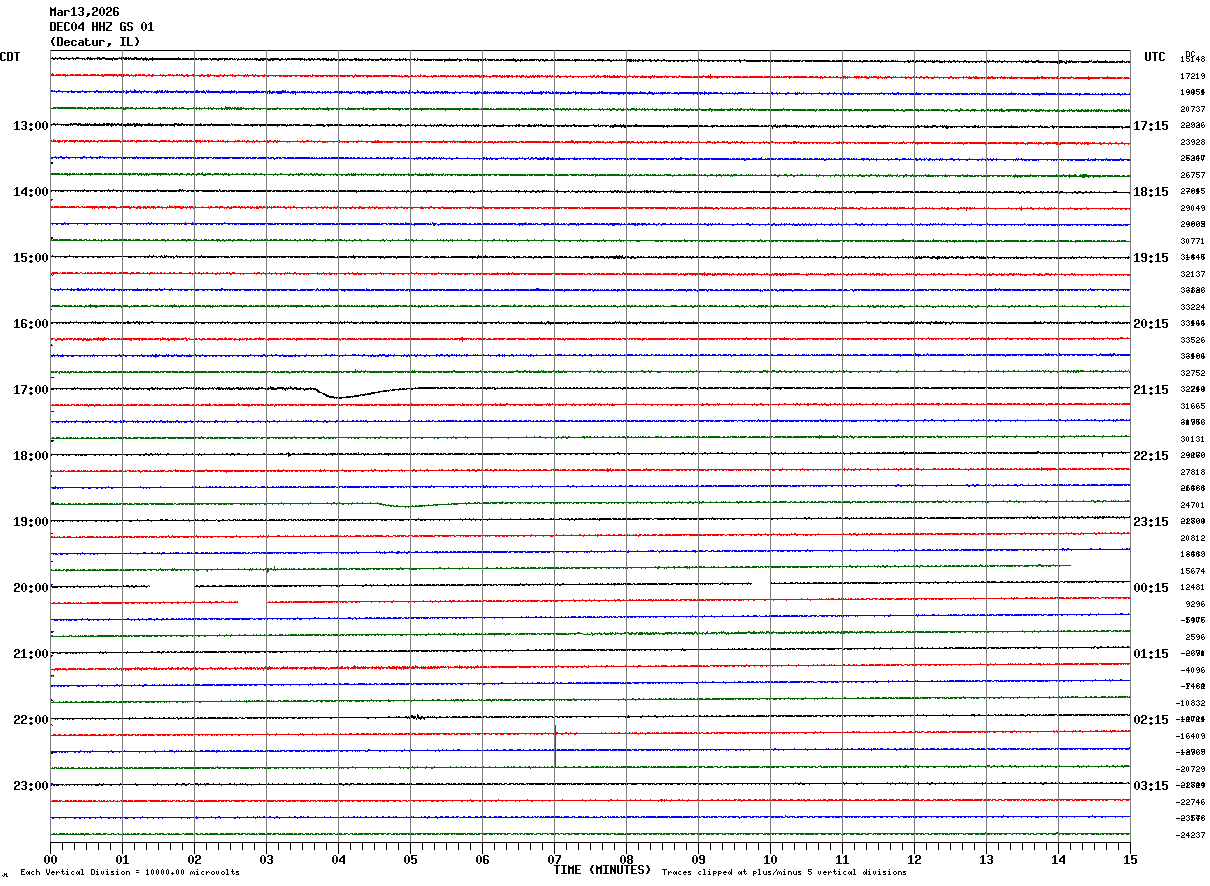Click the traces clipped footnote text
The image size is (1210, 886).
click(784, 873)
